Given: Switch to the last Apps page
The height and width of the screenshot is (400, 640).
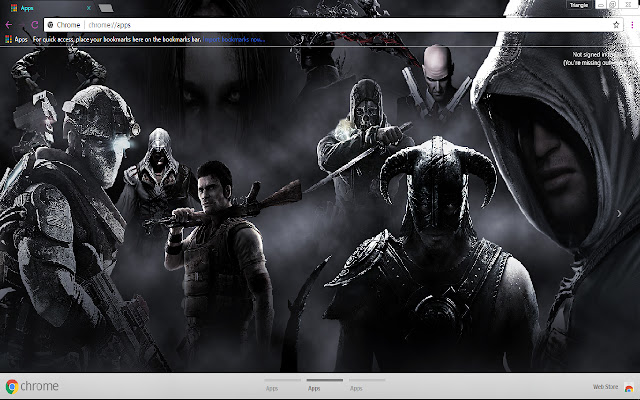Looking at the screenshot, I should (367, 384).
